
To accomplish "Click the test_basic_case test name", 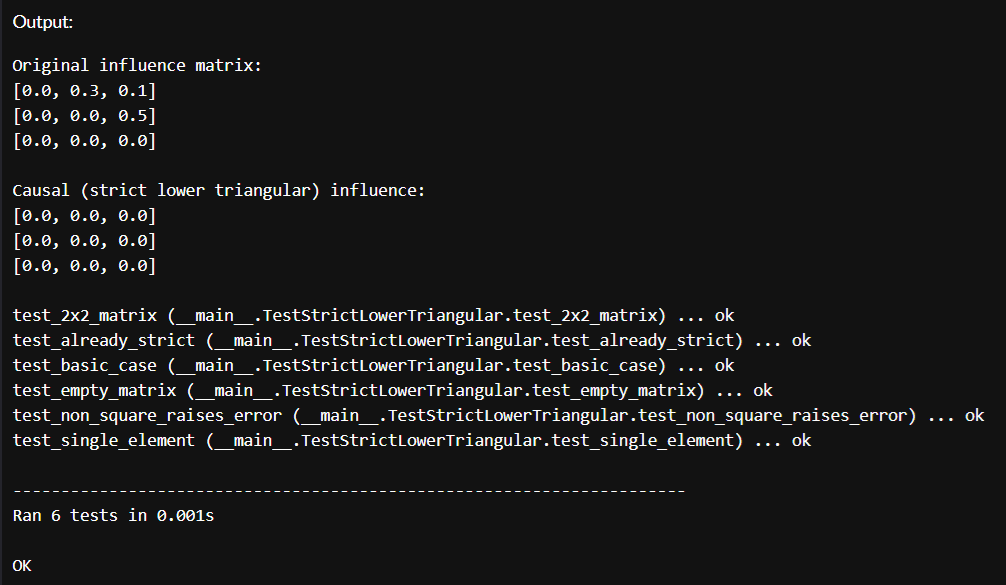I will tap(84, 365).
